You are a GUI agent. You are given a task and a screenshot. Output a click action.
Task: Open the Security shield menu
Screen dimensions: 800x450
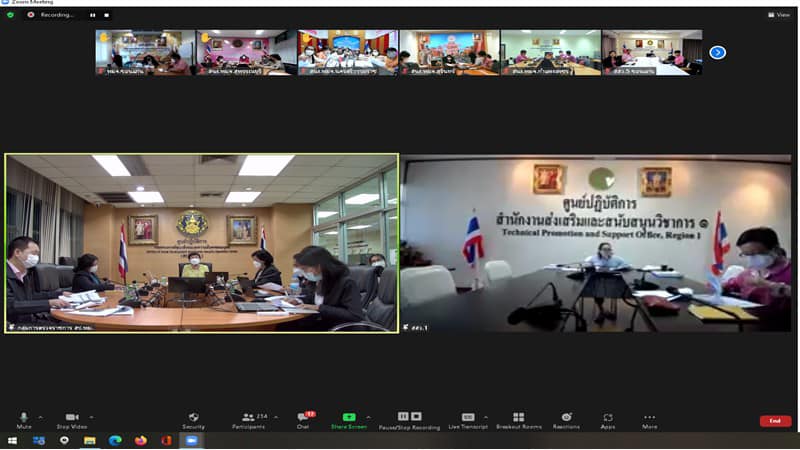tap(193, 420)
